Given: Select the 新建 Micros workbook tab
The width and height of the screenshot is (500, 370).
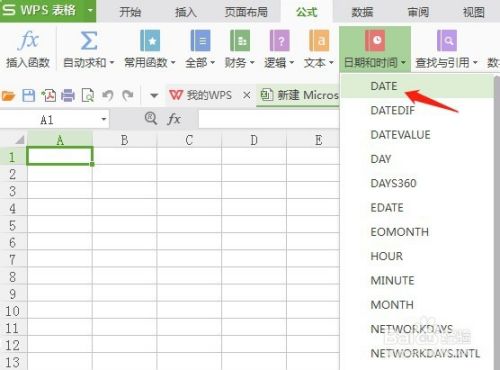Looking at the screenshot, I should pyautogui.click(x=299, y=95).
